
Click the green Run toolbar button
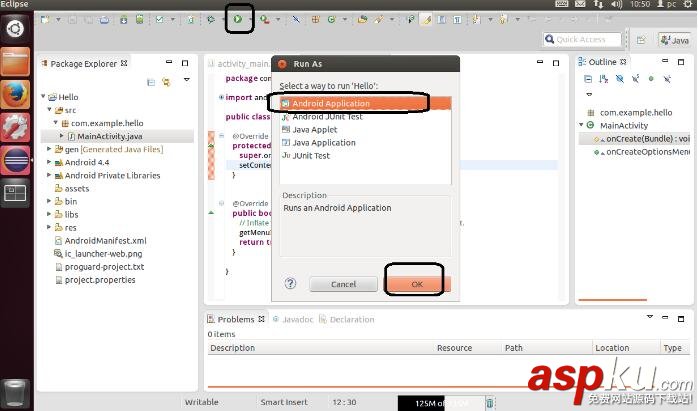[238, 19]
